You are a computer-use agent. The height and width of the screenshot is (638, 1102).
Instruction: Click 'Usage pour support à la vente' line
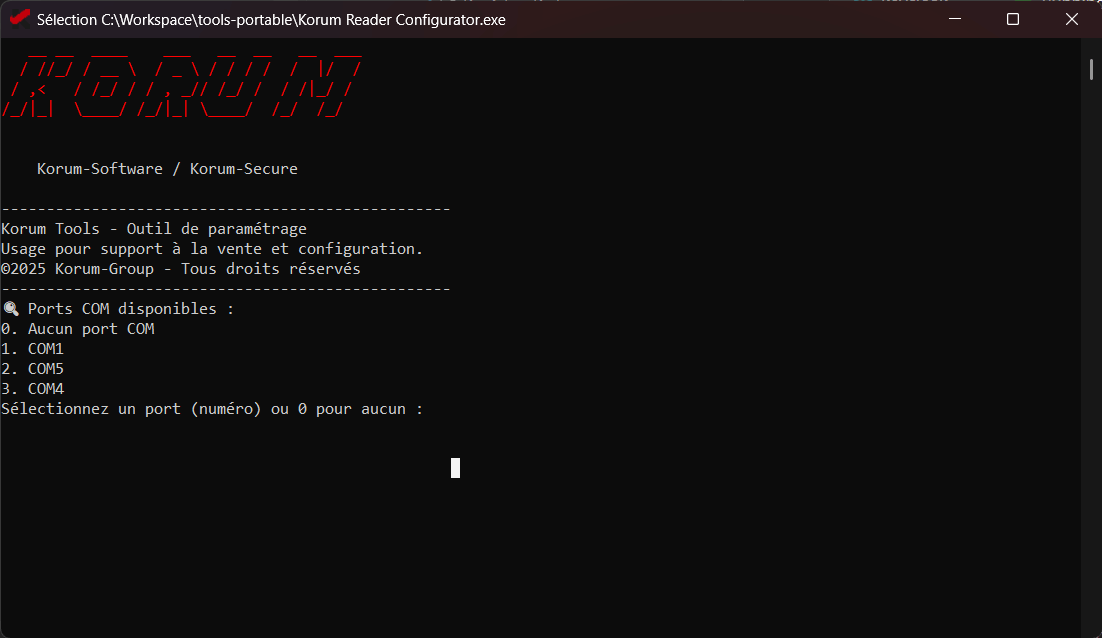[x=212, y=249]
